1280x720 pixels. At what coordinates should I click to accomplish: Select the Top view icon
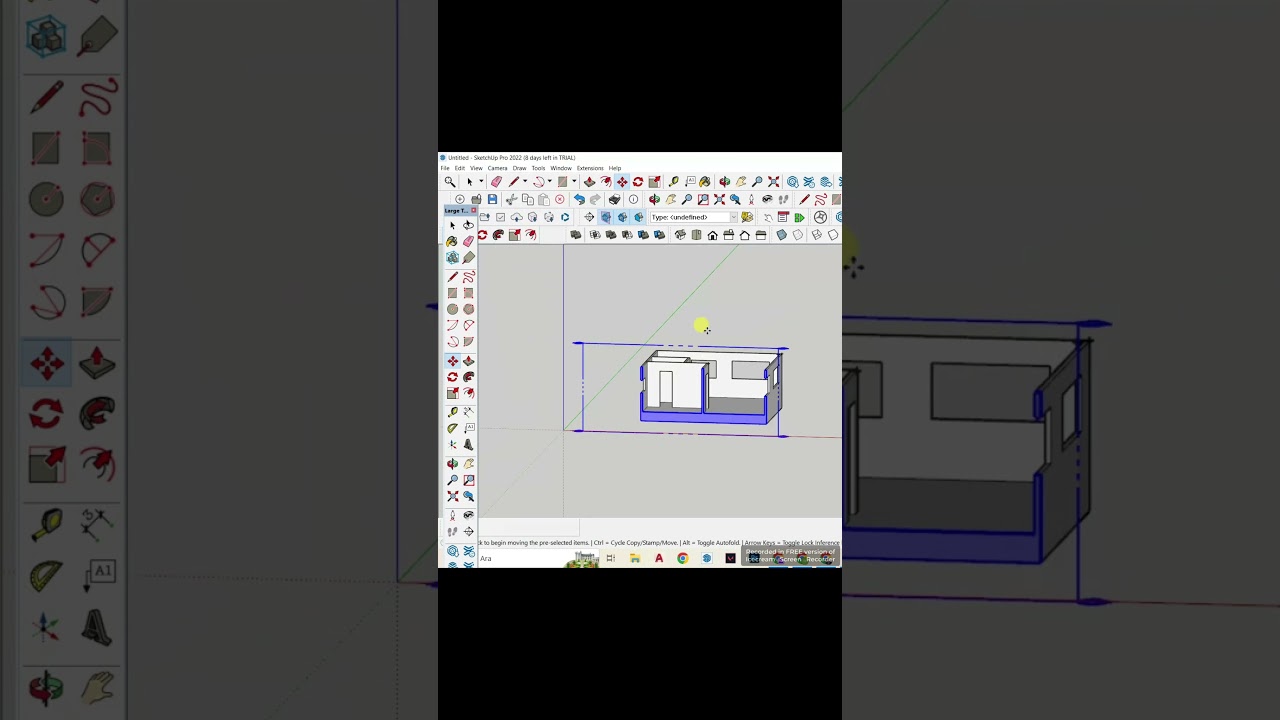[696, 235]
